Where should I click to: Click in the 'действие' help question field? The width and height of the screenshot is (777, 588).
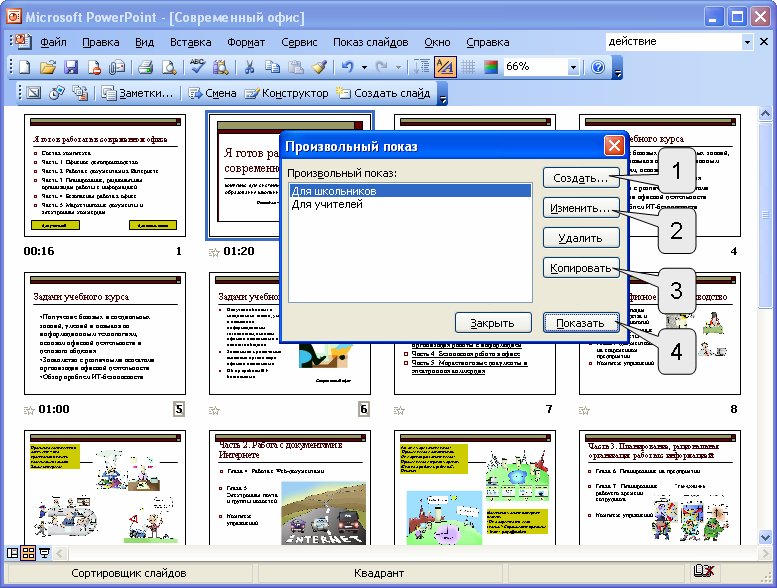(673, 42)
